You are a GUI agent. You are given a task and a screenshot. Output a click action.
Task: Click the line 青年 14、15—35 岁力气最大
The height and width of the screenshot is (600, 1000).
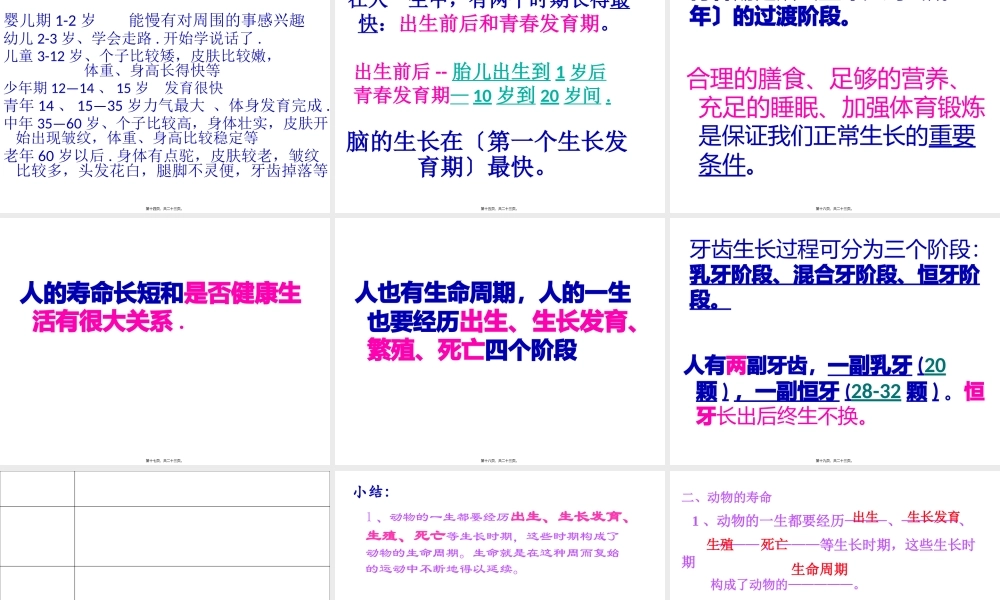tap(166, 105)
